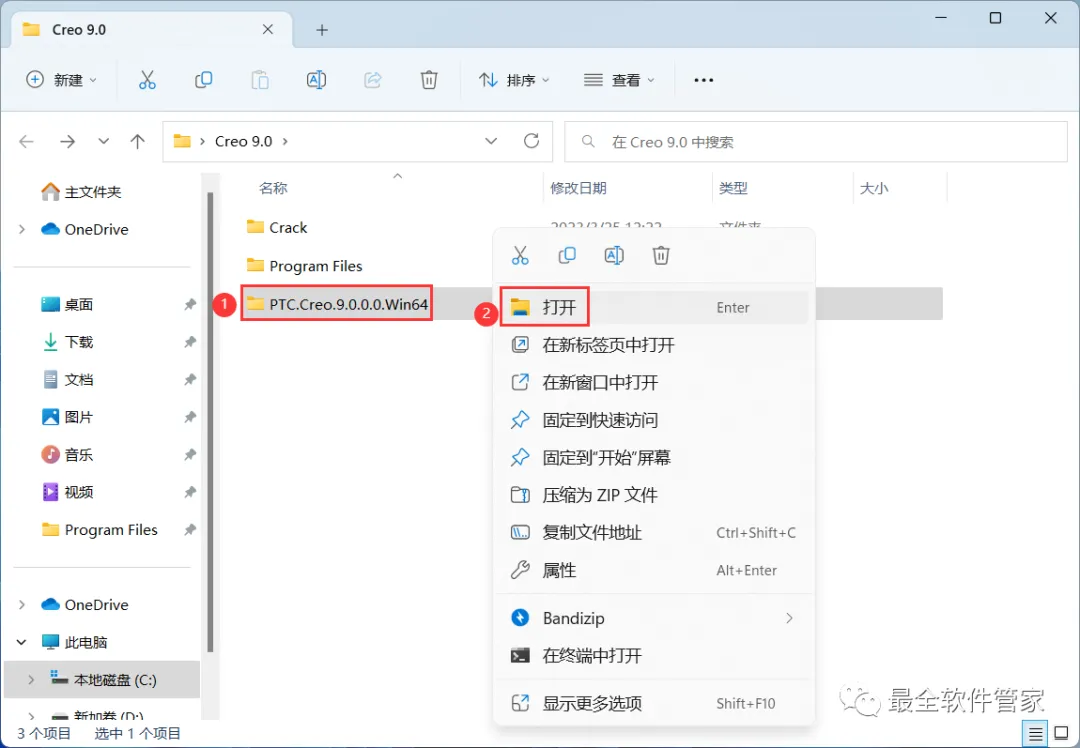Open 音乐 in the sidebar

click(x=68, y=455)
